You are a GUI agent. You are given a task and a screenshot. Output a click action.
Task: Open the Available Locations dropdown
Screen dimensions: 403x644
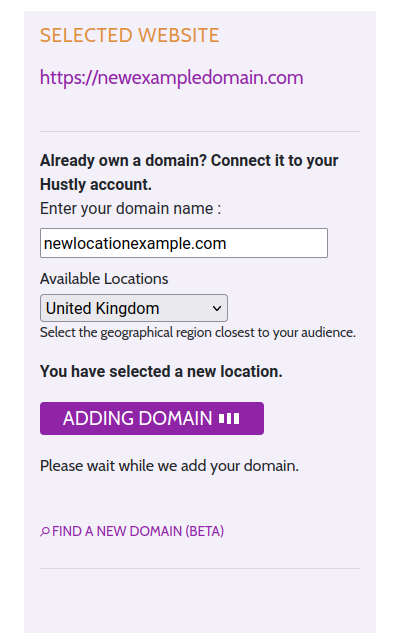click(134, 308)
